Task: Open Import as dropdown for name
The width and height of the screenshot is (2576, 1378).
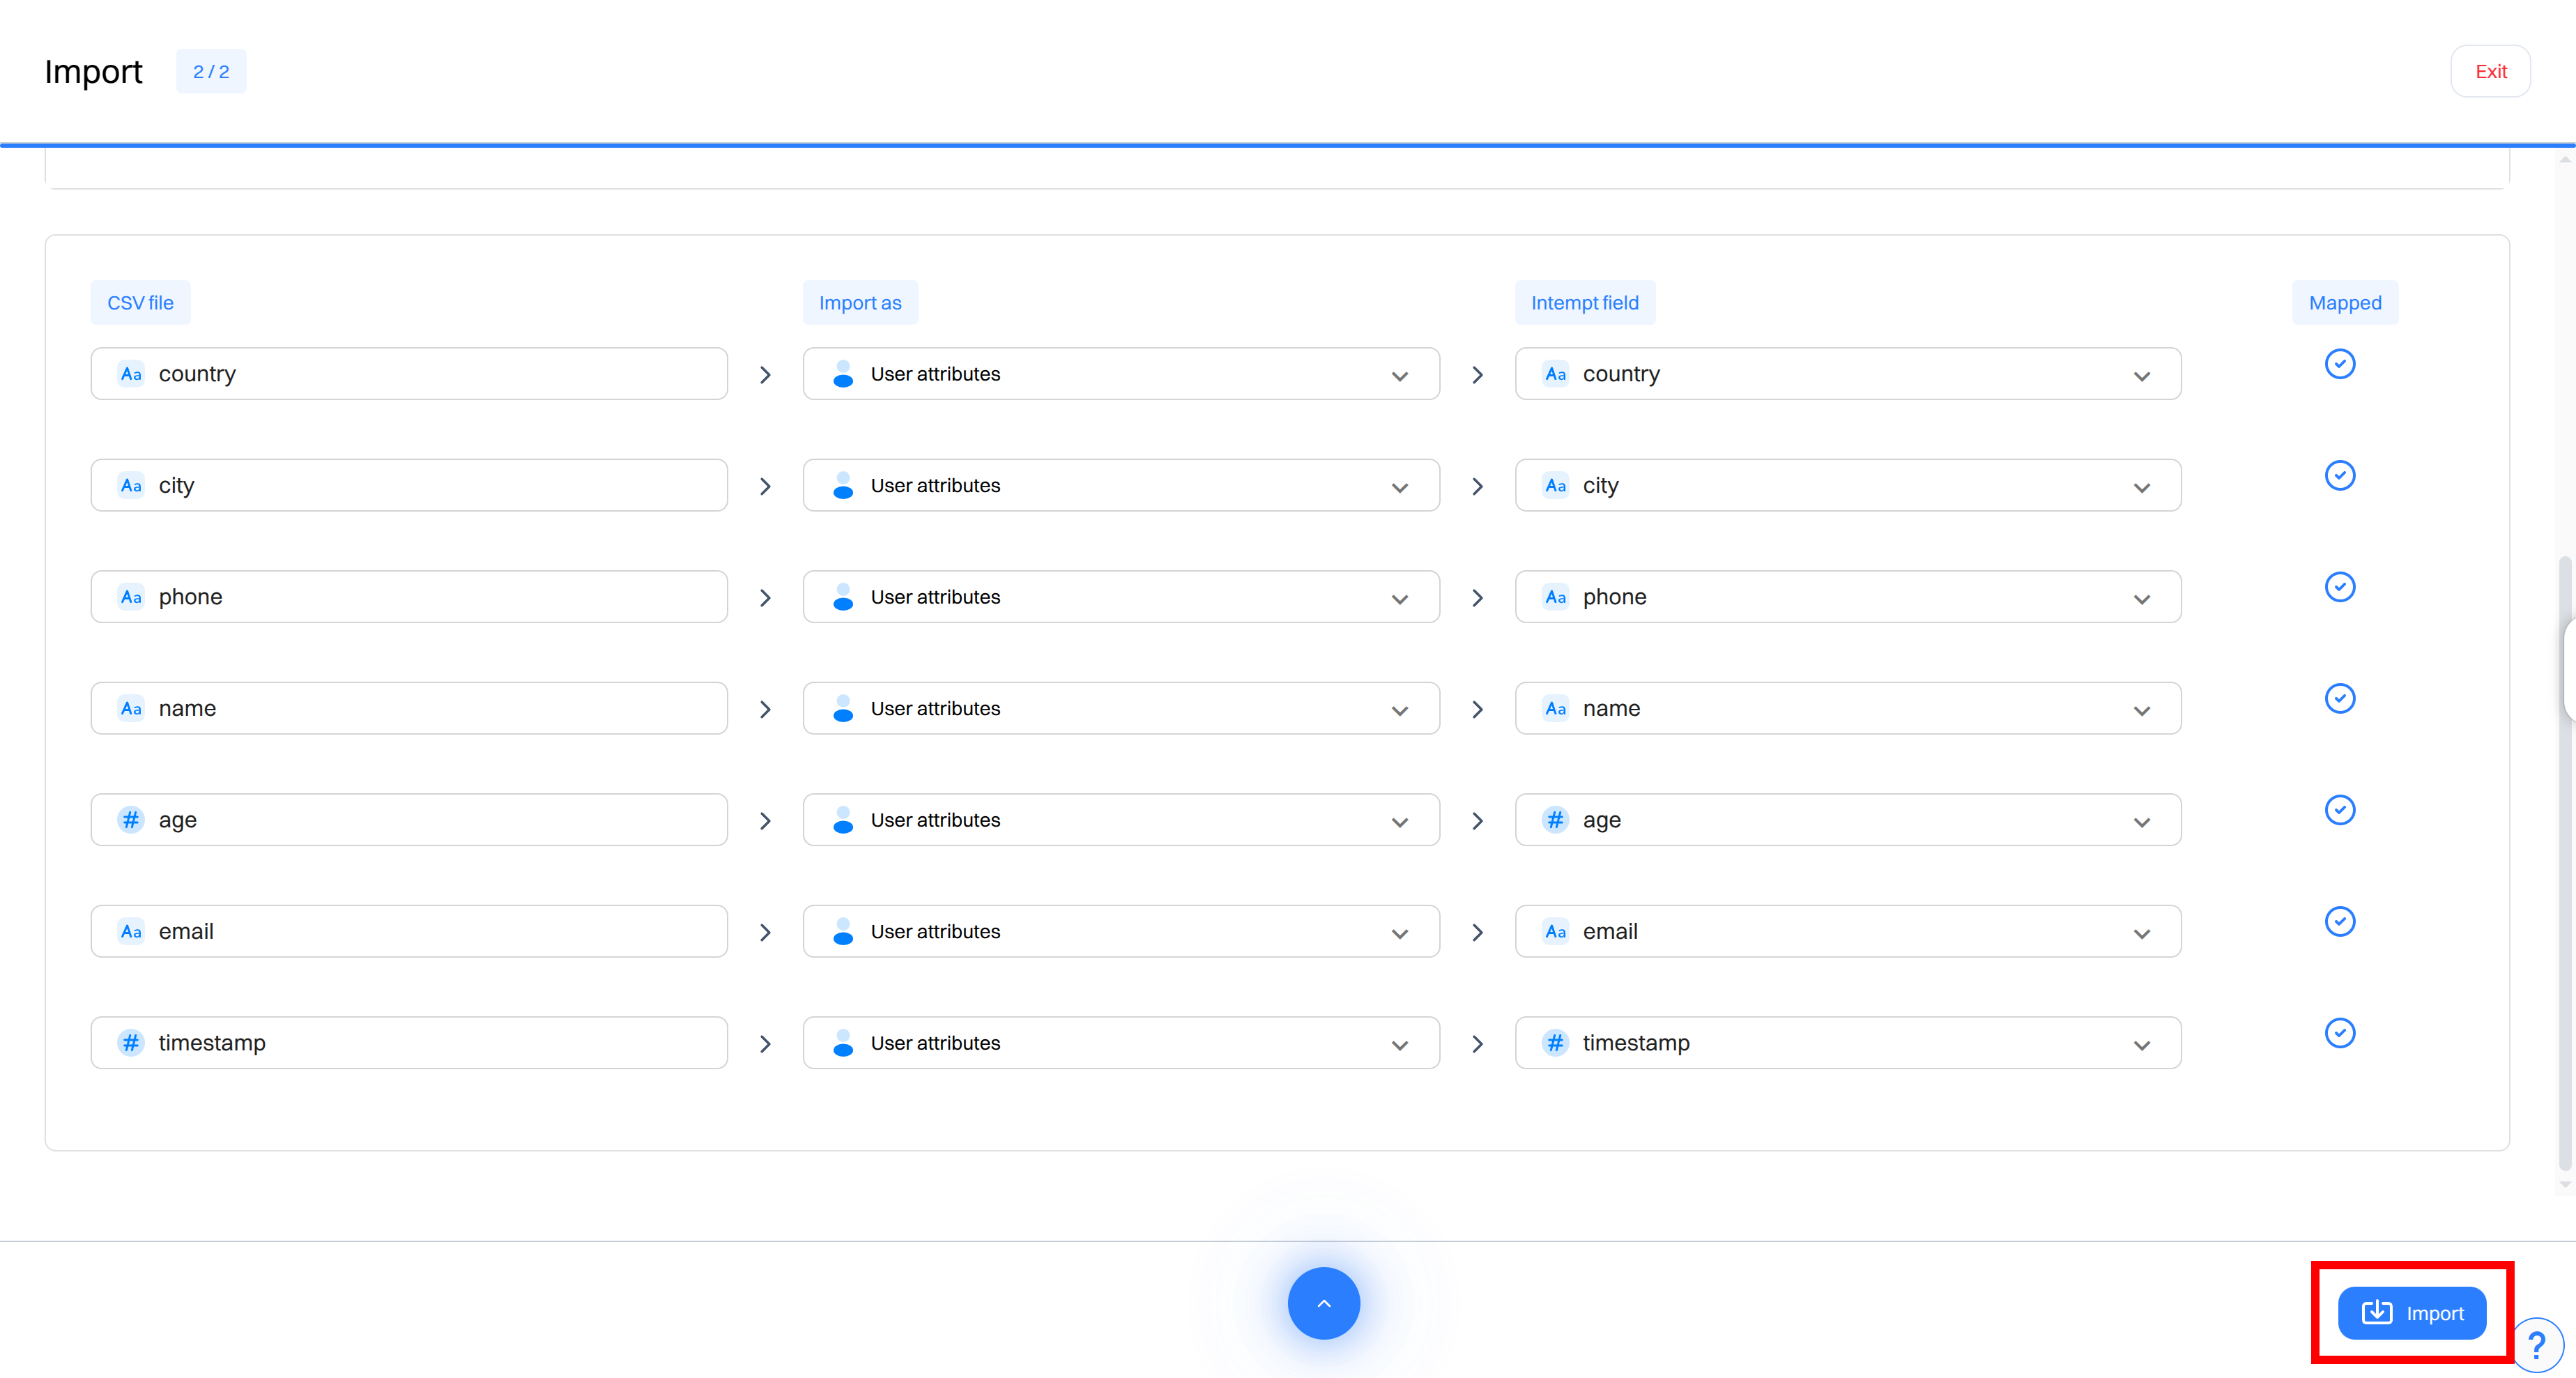Action: [x=1121, y=708]
